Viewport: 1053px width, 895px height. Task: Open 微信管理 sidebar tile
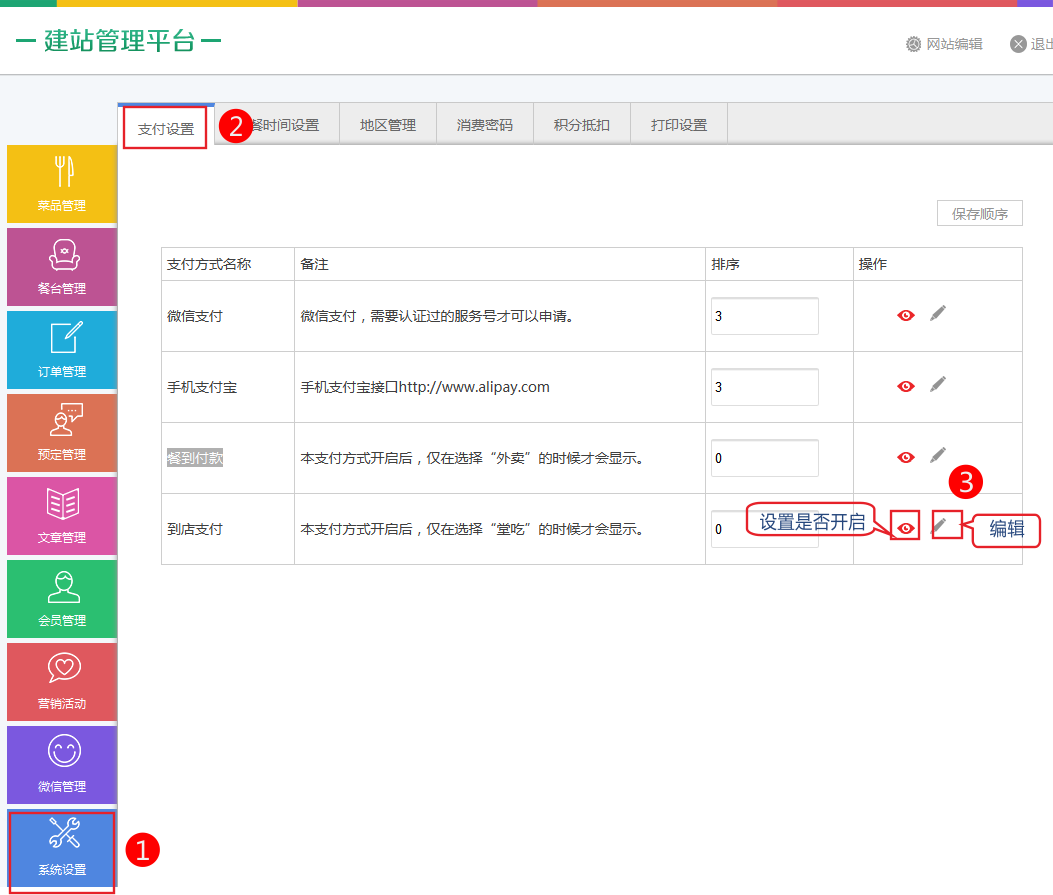[x=61, y=765]
